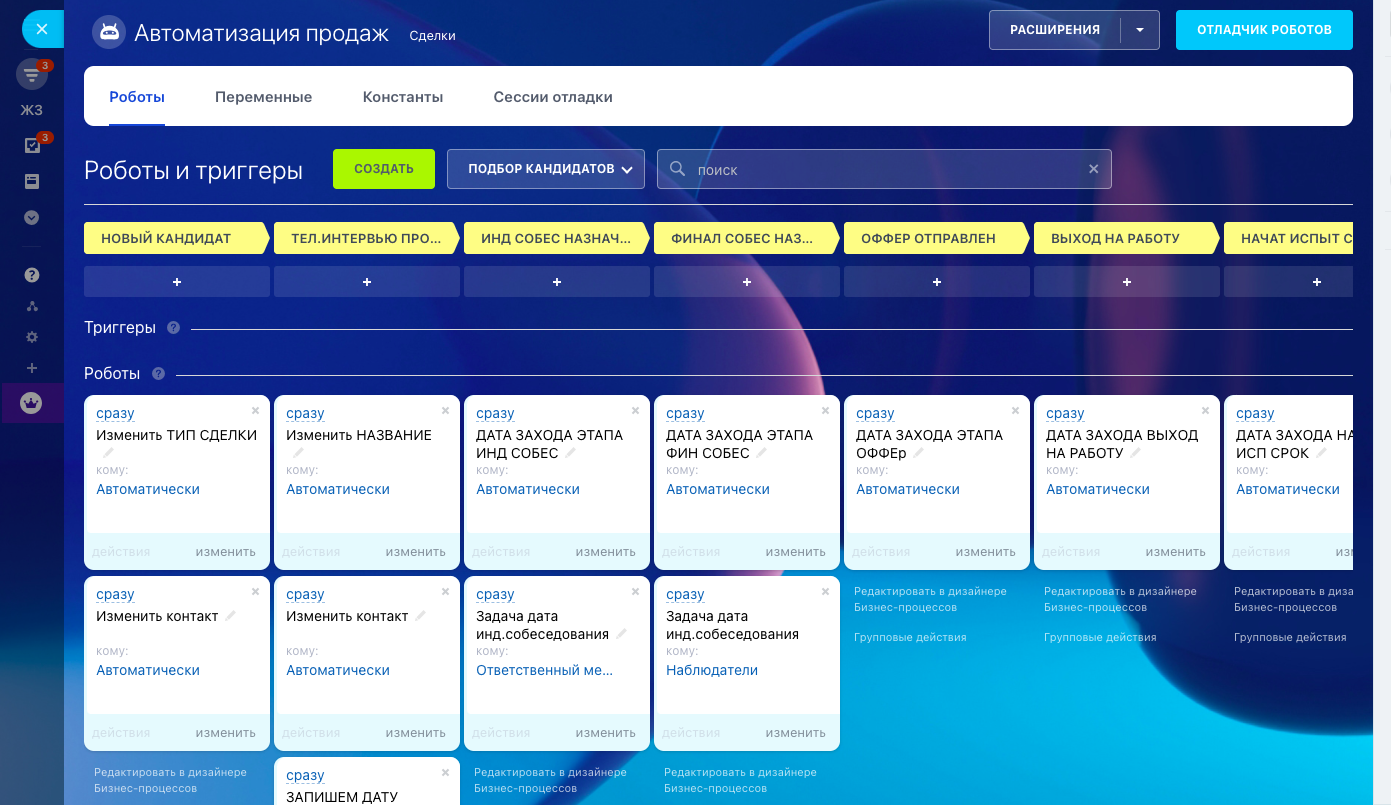Click the help icon next to Триггеры
The height and width of the screenshot is (805, 1391).
coord(174,328)
